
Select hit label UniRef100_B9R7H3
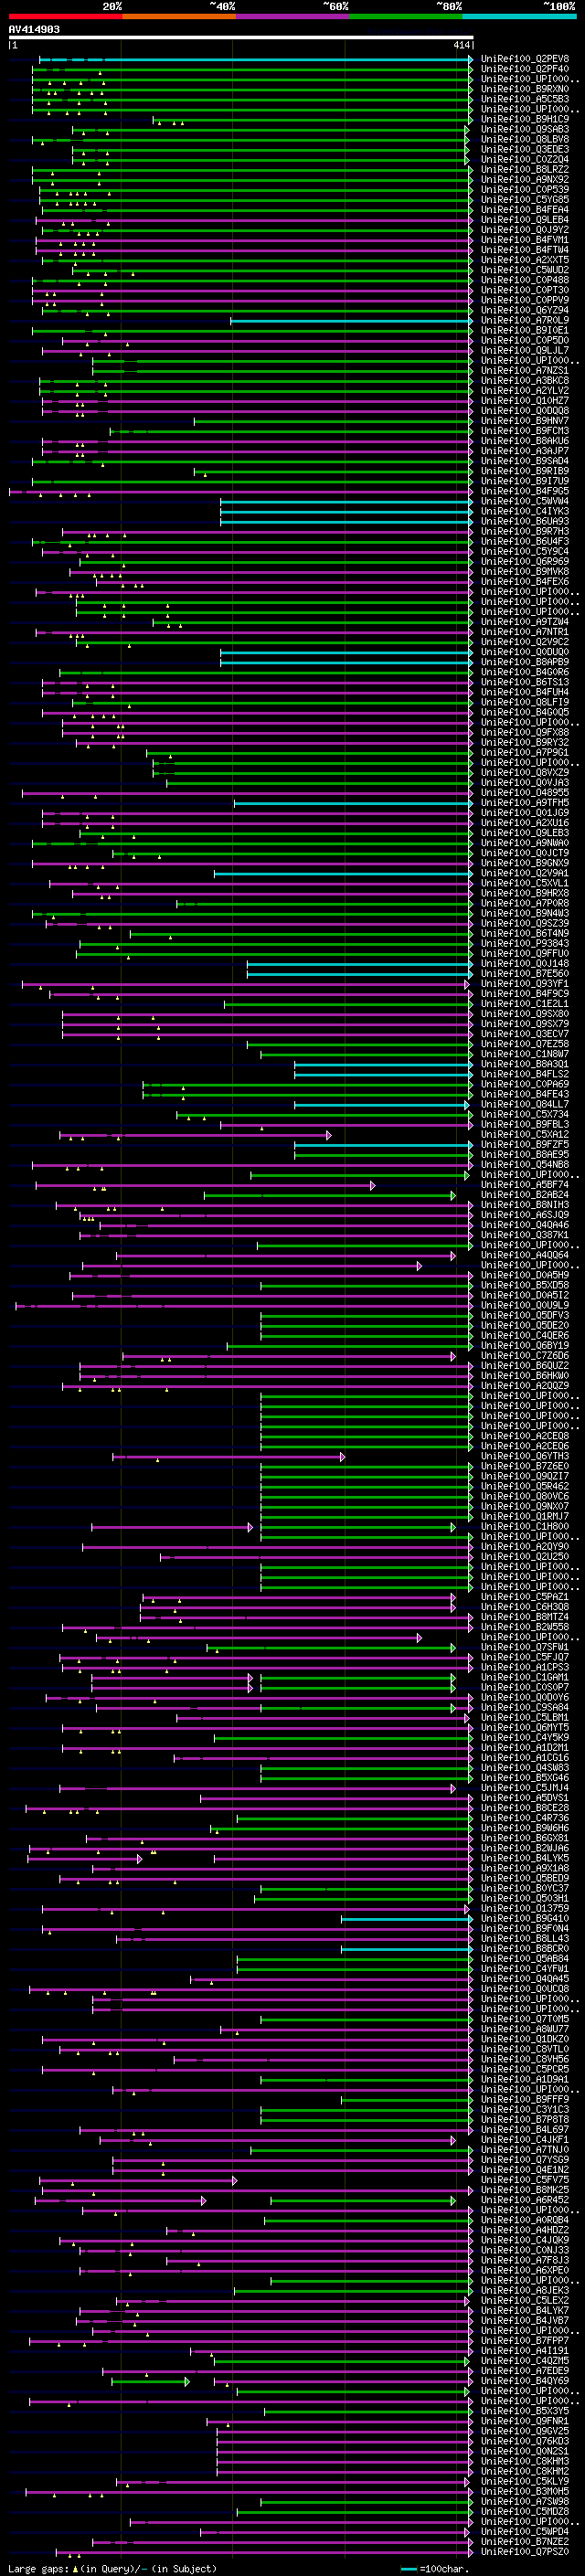point(524,531)
